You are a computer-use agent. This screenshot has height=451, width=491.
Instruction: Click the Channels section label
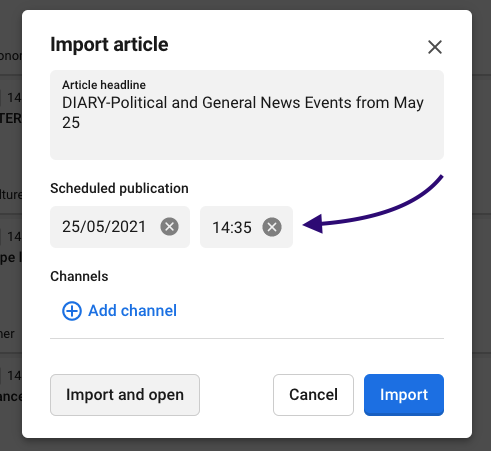pyautogui.click(x=79, y=276)
